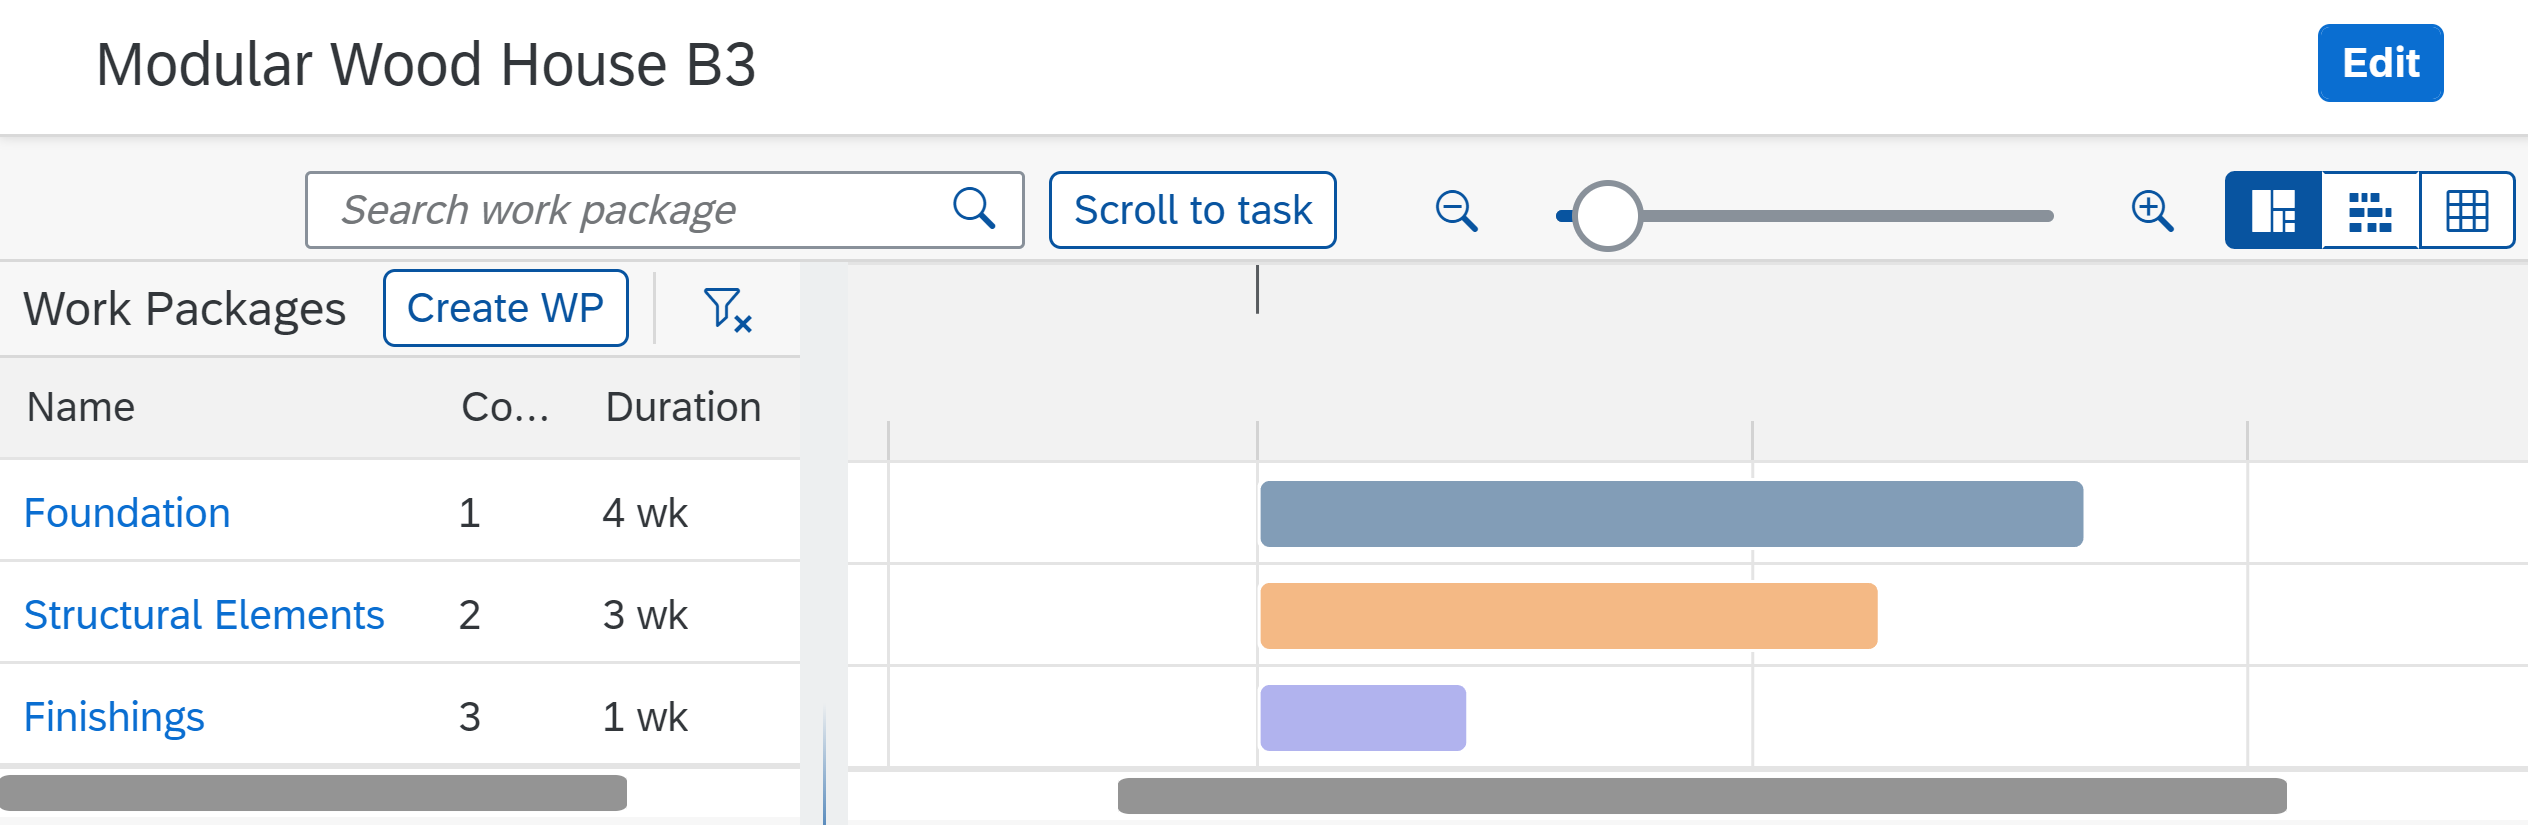Switch to table-only grid view
Image resolution: width=2528 pixels, height=825 pixels.
click(x=2467, y=210)
